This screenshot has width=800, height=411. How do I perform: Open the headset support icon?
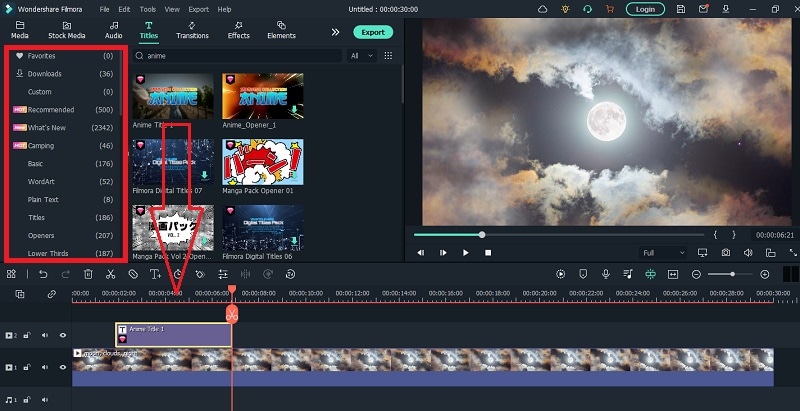587,9
